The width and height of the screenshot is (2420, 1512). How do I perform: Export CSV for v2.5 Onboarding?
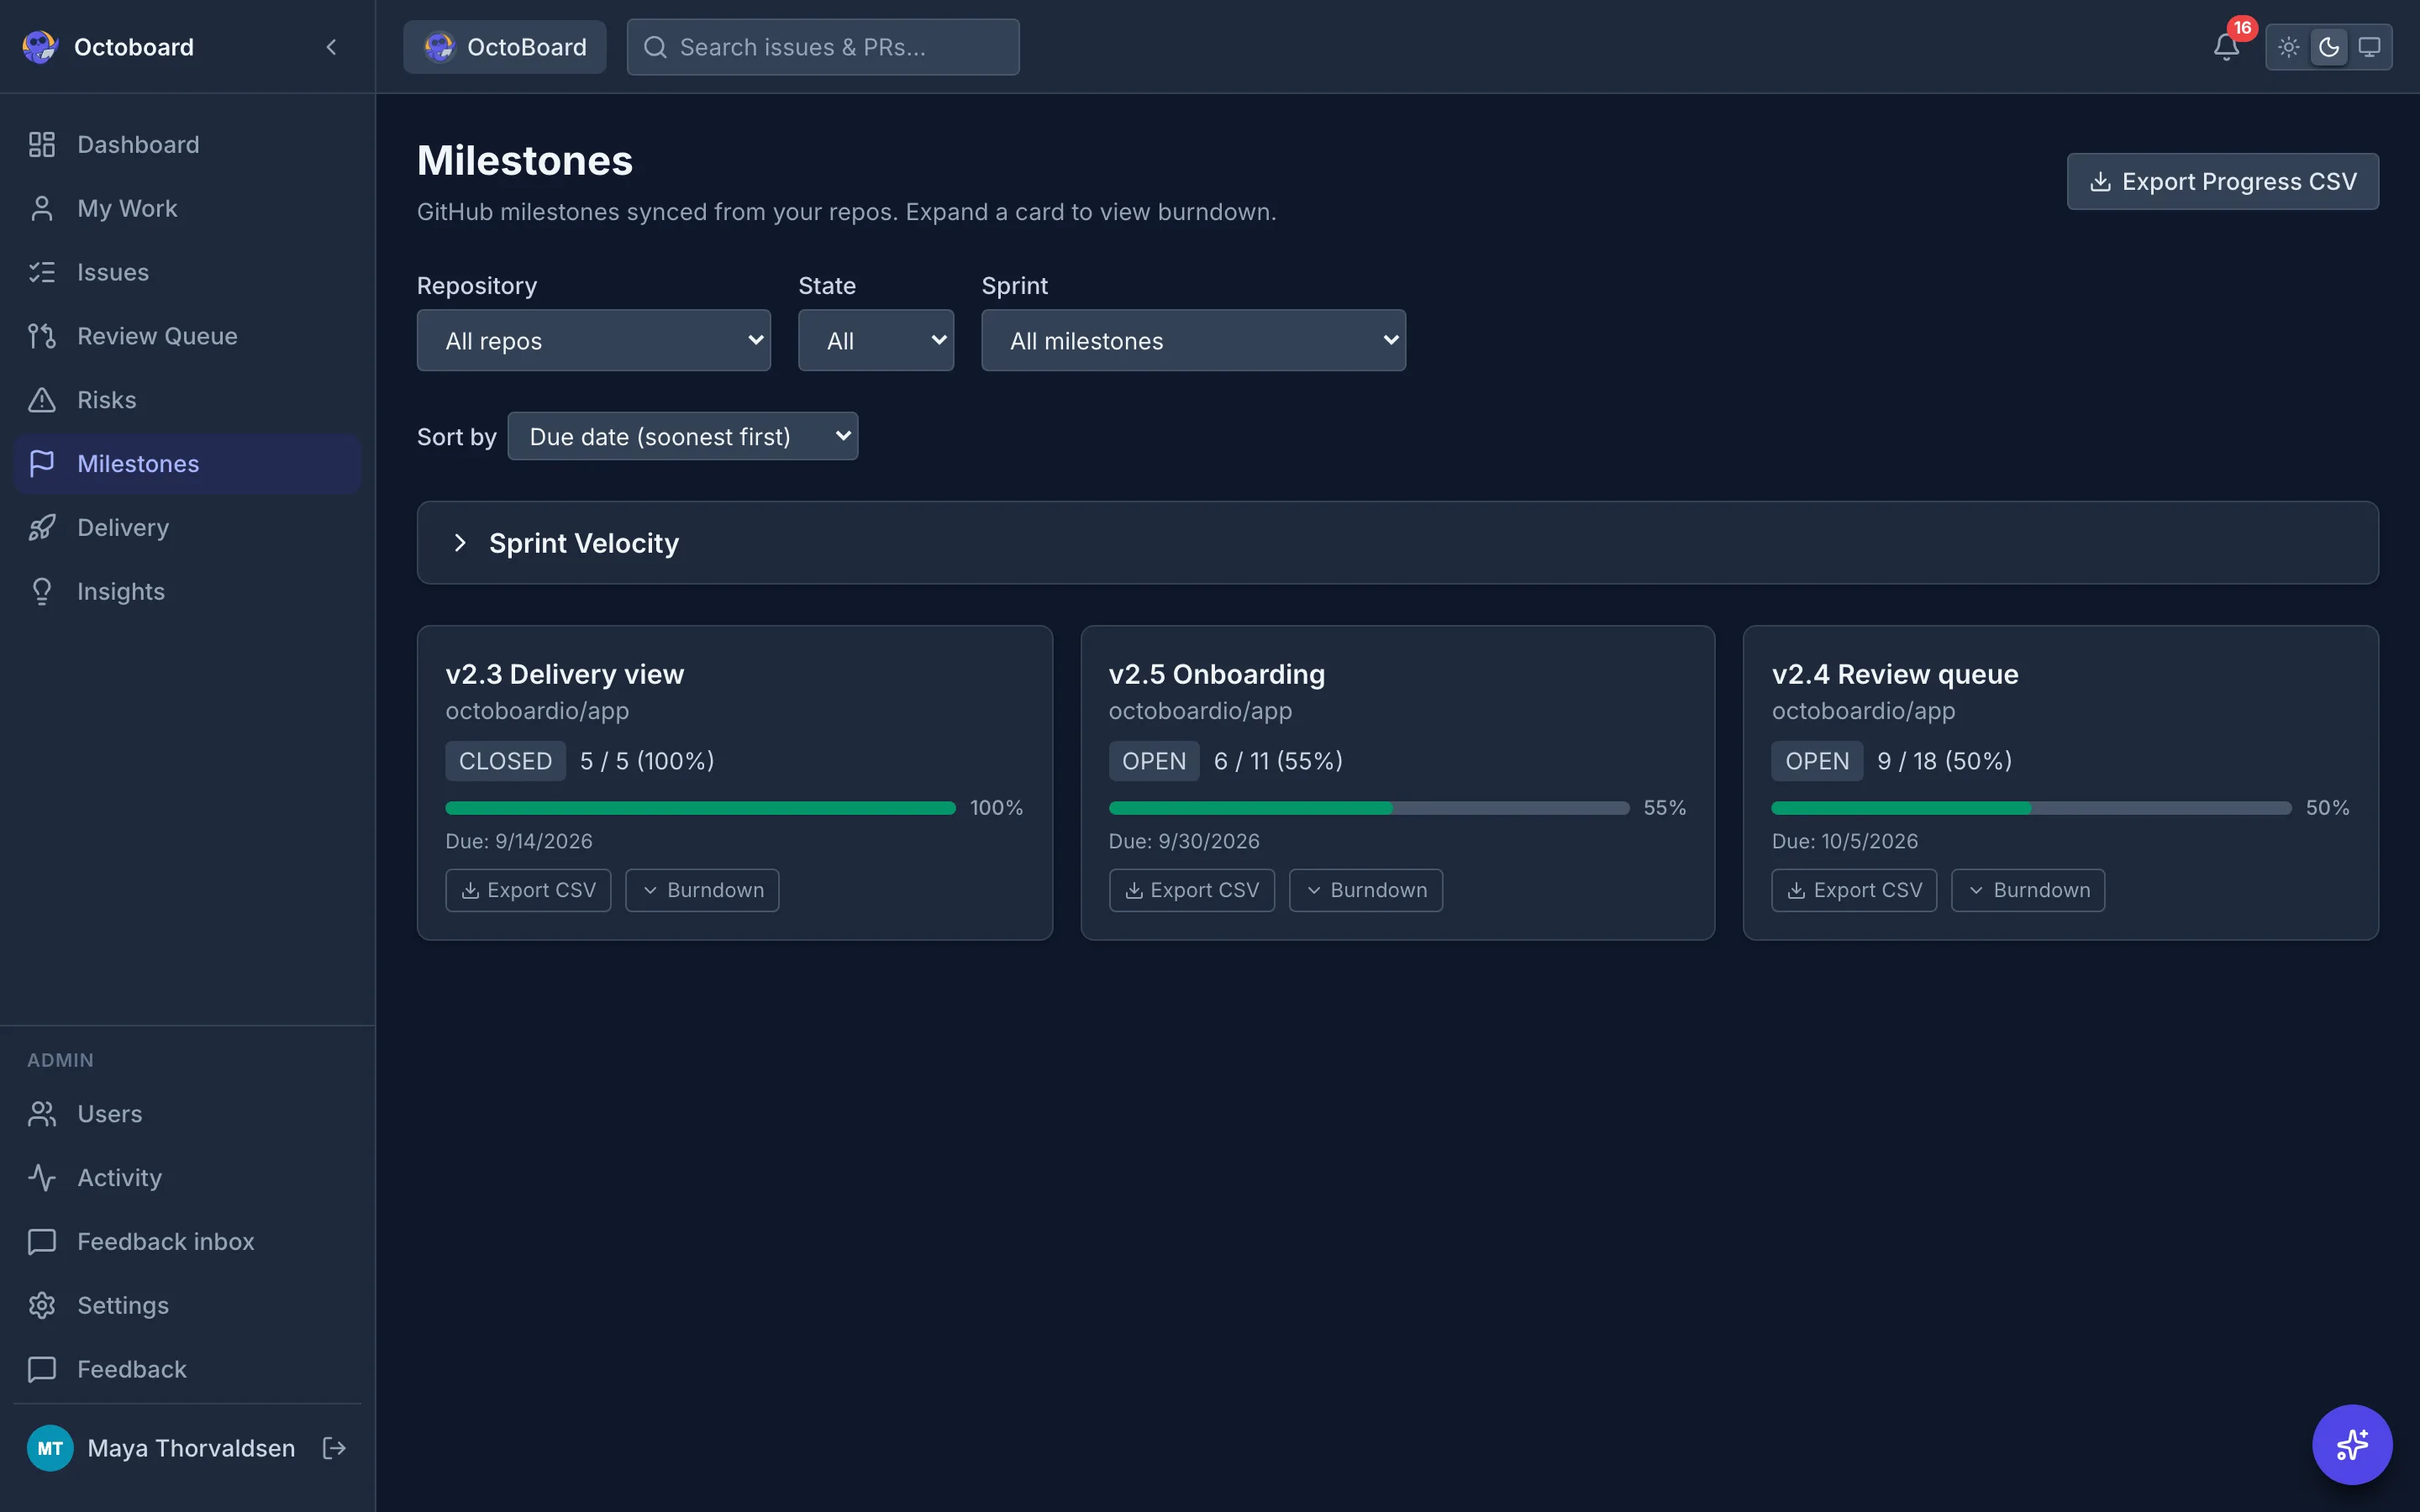[x=1191, y=890]
